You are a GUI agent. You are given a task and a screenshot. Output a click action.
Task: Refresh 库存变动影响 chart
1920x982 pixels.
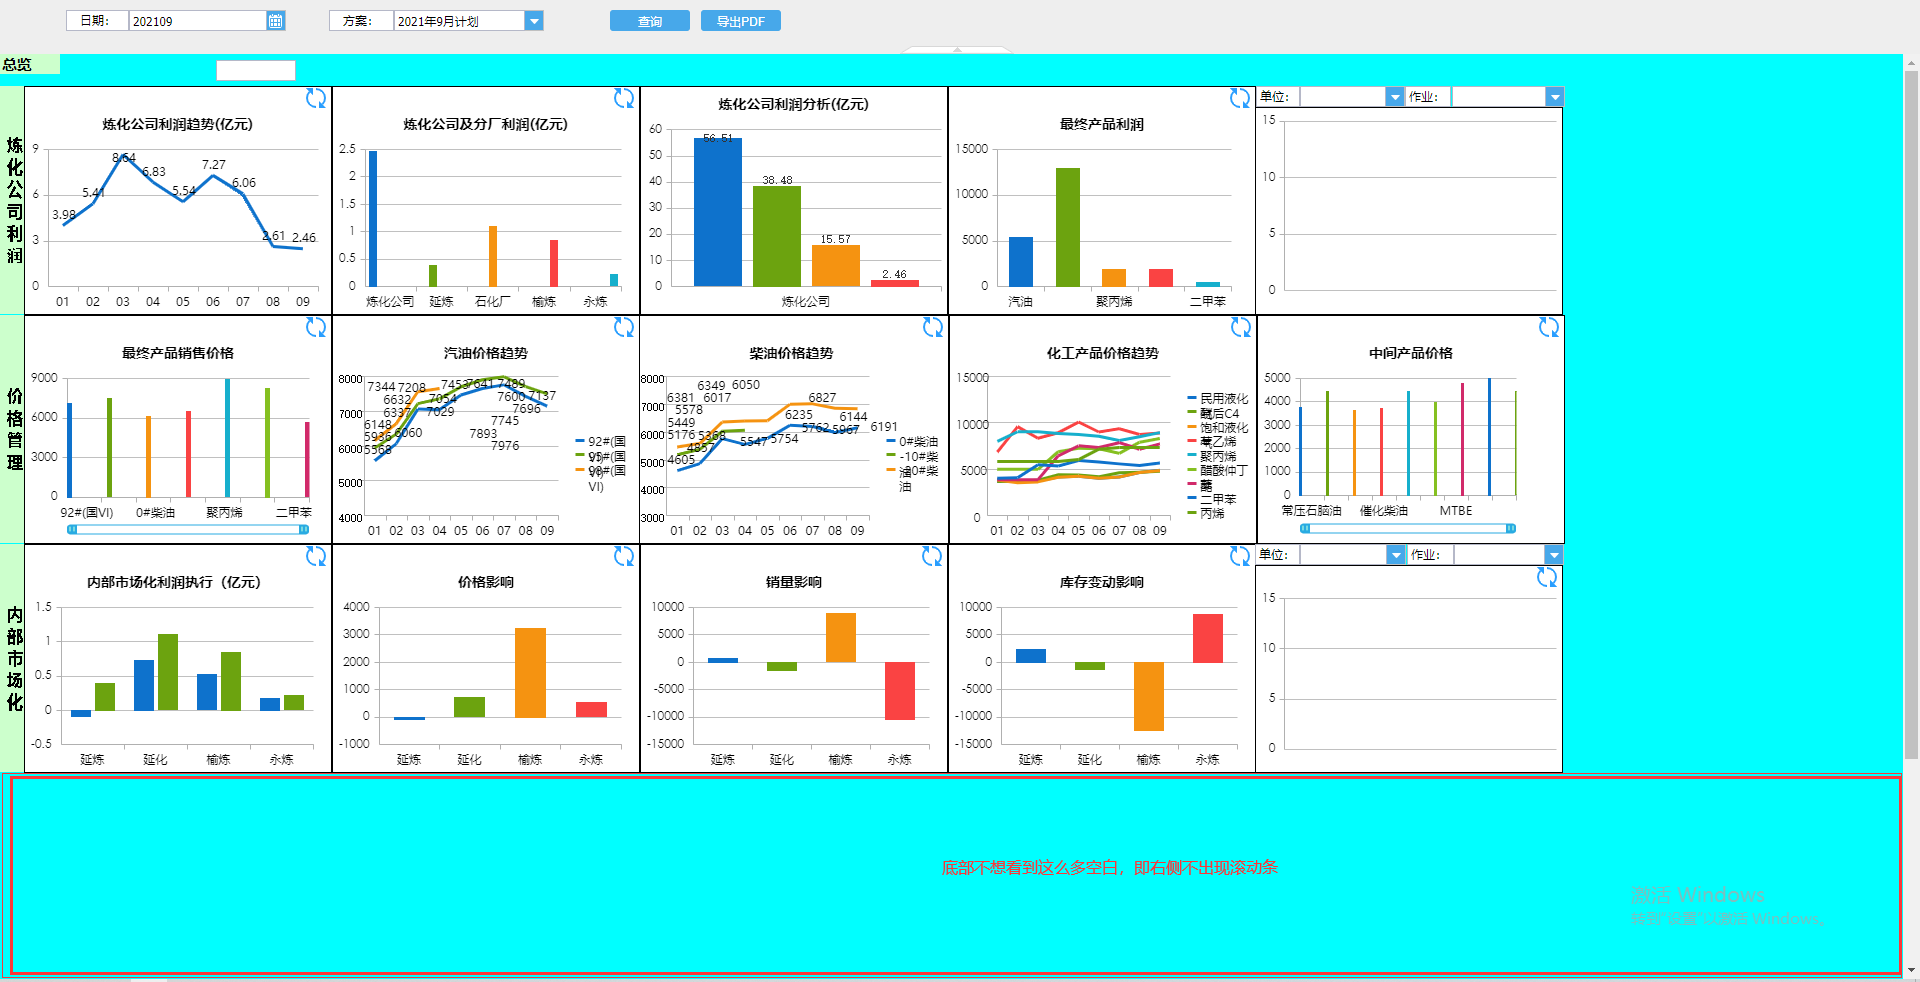tap(1240, 556)
